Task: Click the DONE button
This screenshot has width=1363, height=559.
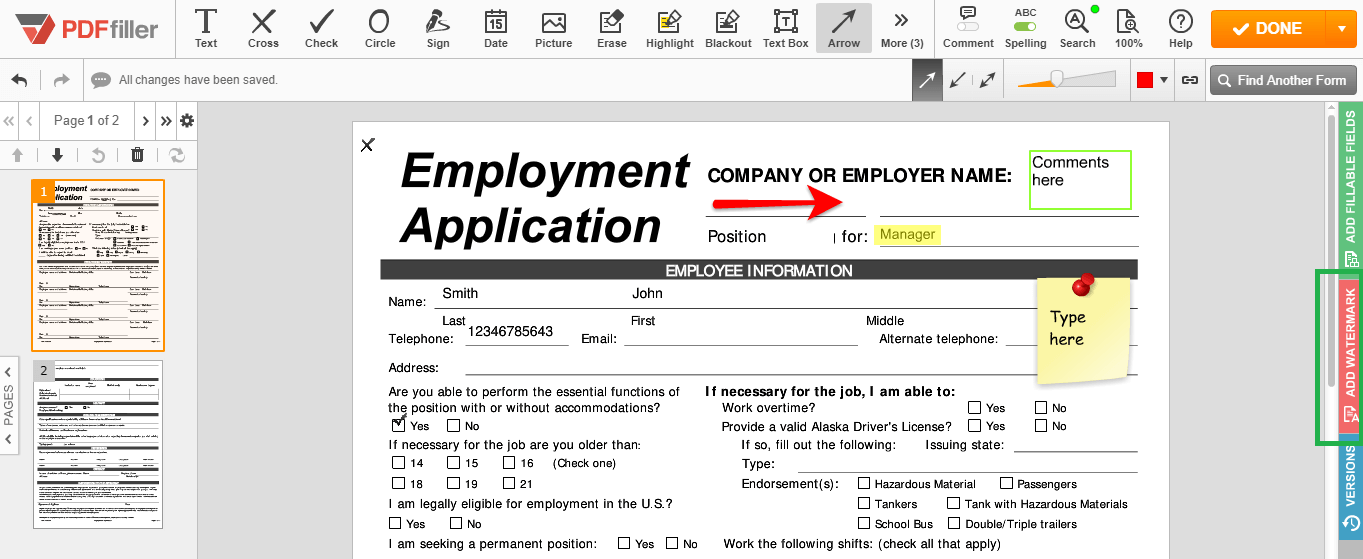Action: pyautogui.click(x=1268, y=28)
